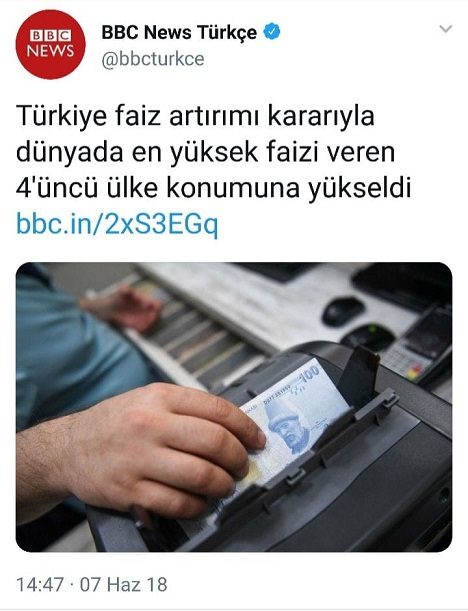Viewport: 468px width, 611px height.
Task: Click the card payment terminal in photo
Action: point(423,345)
